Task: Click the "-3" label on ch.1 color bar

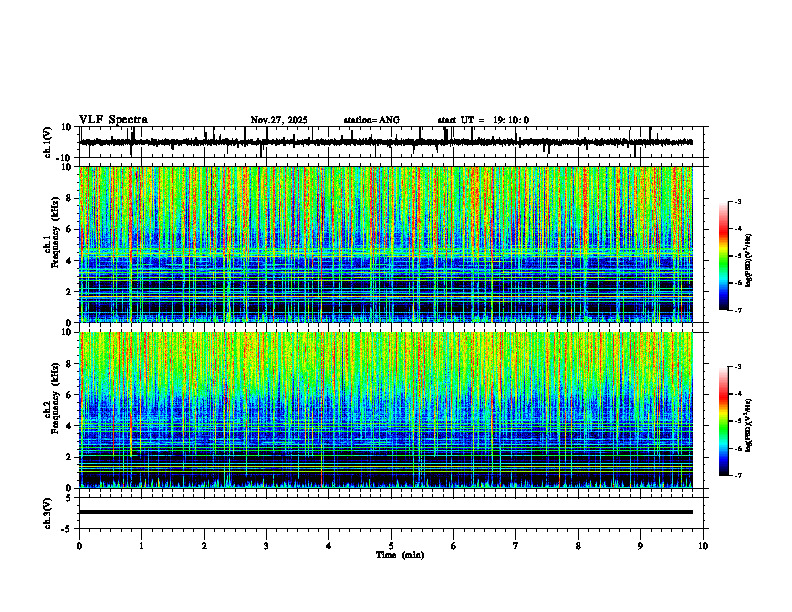Action: (738, 201)
